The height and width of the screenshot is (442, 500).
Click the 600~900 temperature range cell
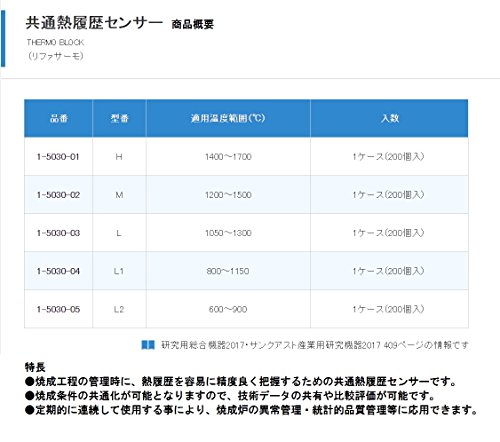click(x=228, y=309)
